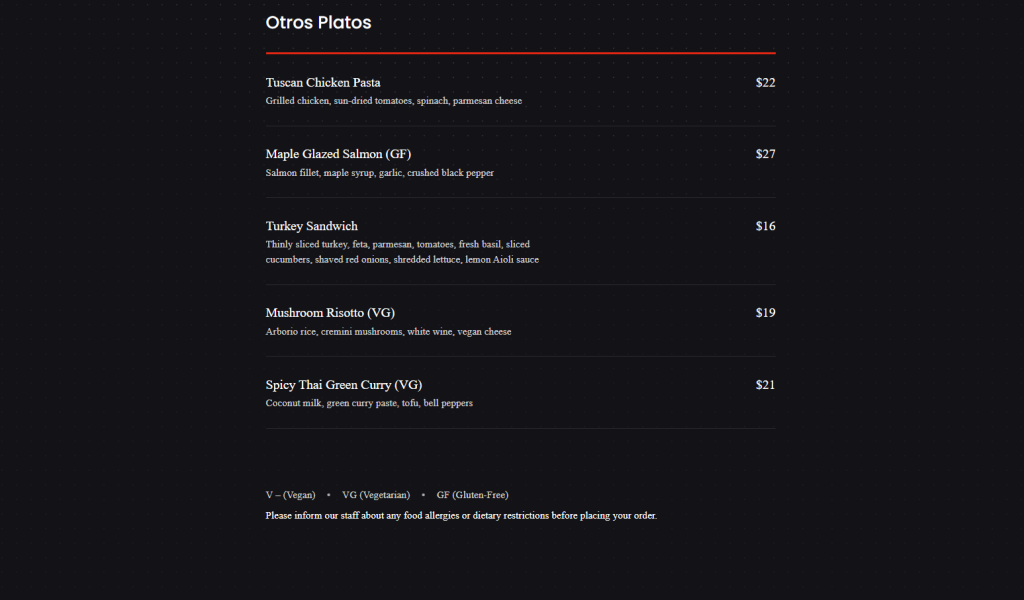Click the Otros Platos section heading
Image resolution: width=1024 pixels, height=600 pixels.
(318, 22)
